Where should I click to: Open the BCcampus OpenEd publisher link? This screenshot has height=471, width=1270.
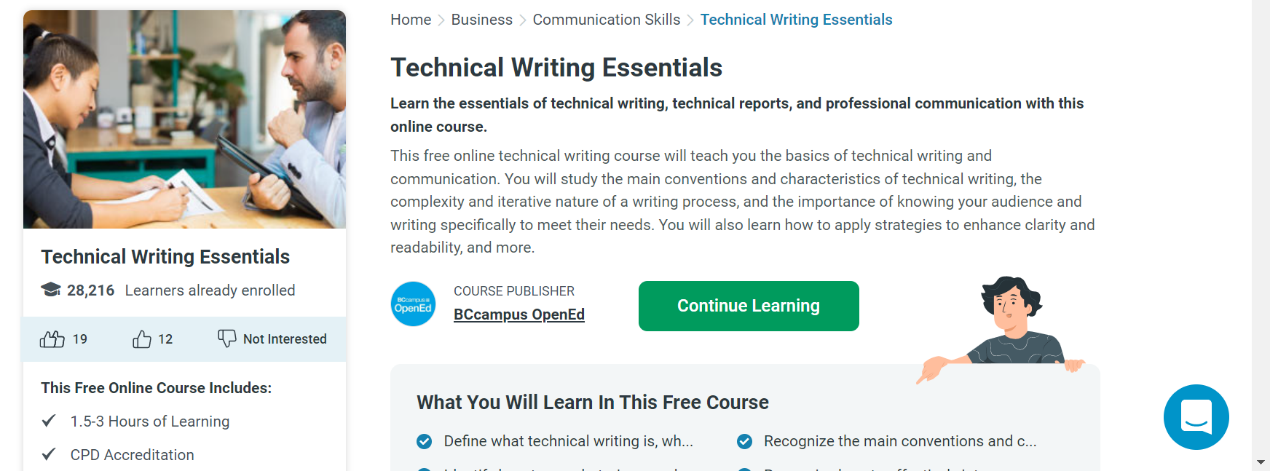(x=519, y=314)
